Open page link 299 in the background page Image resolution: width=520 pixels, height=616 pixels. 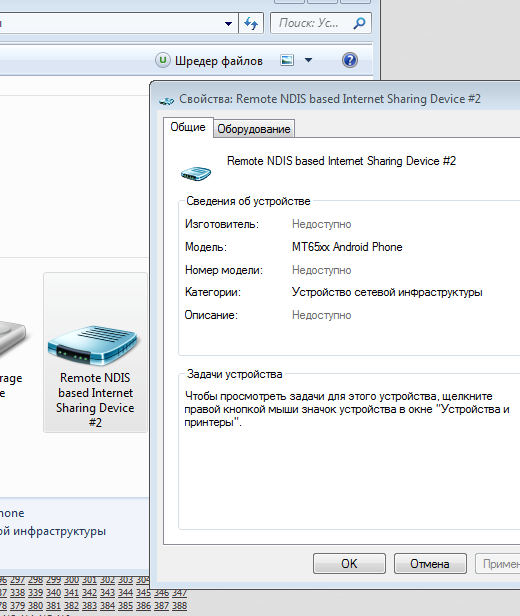pos(53,580)
